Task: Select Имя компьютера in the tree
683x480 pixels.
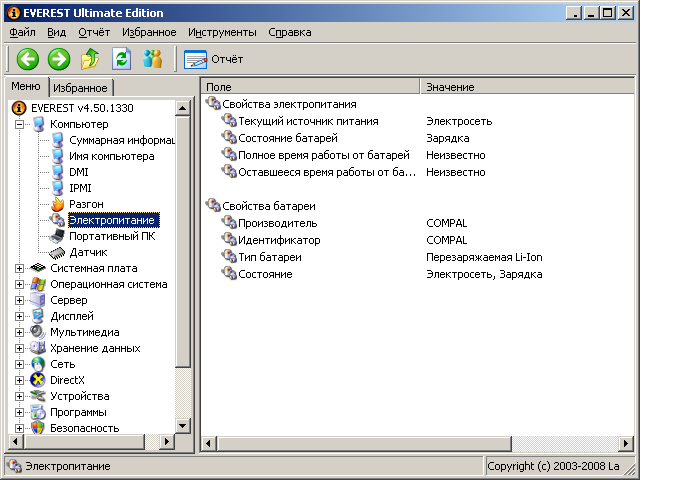Action: [112, 156]
